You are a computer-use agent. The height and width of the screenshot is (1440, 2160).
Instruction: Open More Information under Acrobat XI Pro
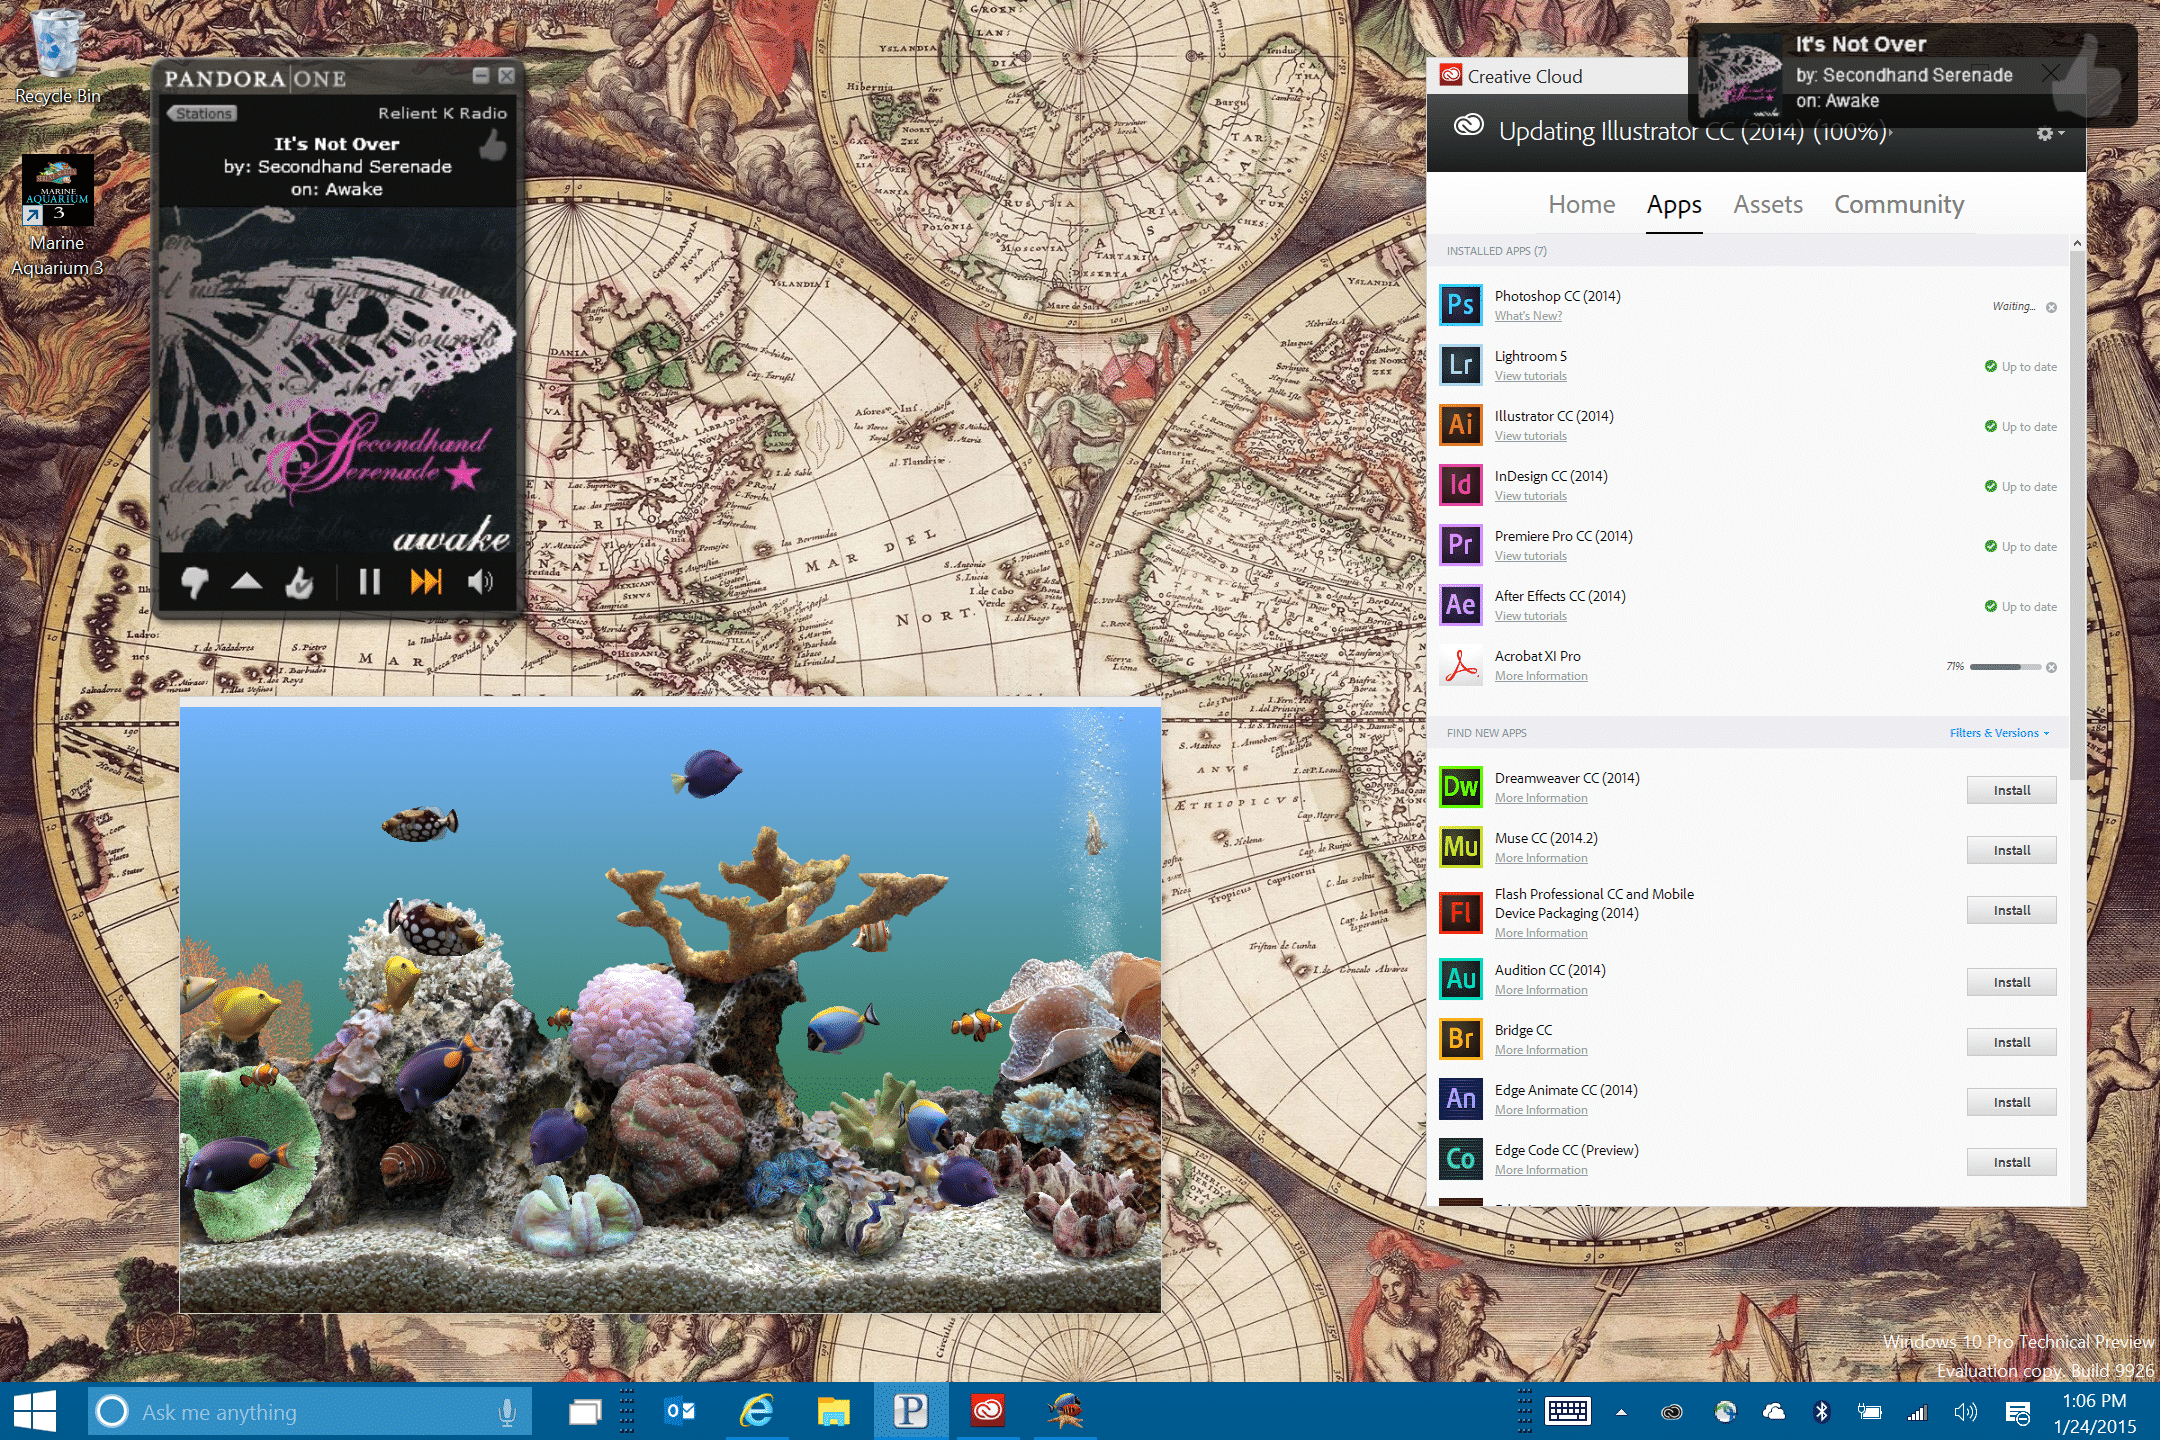tap(1541, 676)
